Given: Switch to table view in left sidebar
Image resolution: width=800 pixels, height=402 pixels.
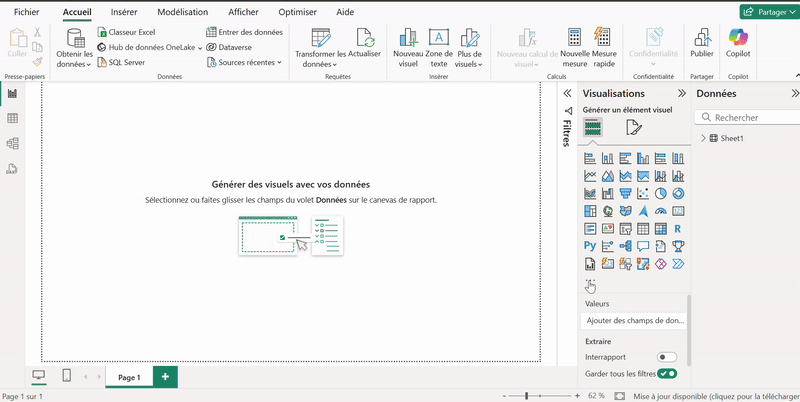Looking at the screenshot, I should [x=13, y=118].
